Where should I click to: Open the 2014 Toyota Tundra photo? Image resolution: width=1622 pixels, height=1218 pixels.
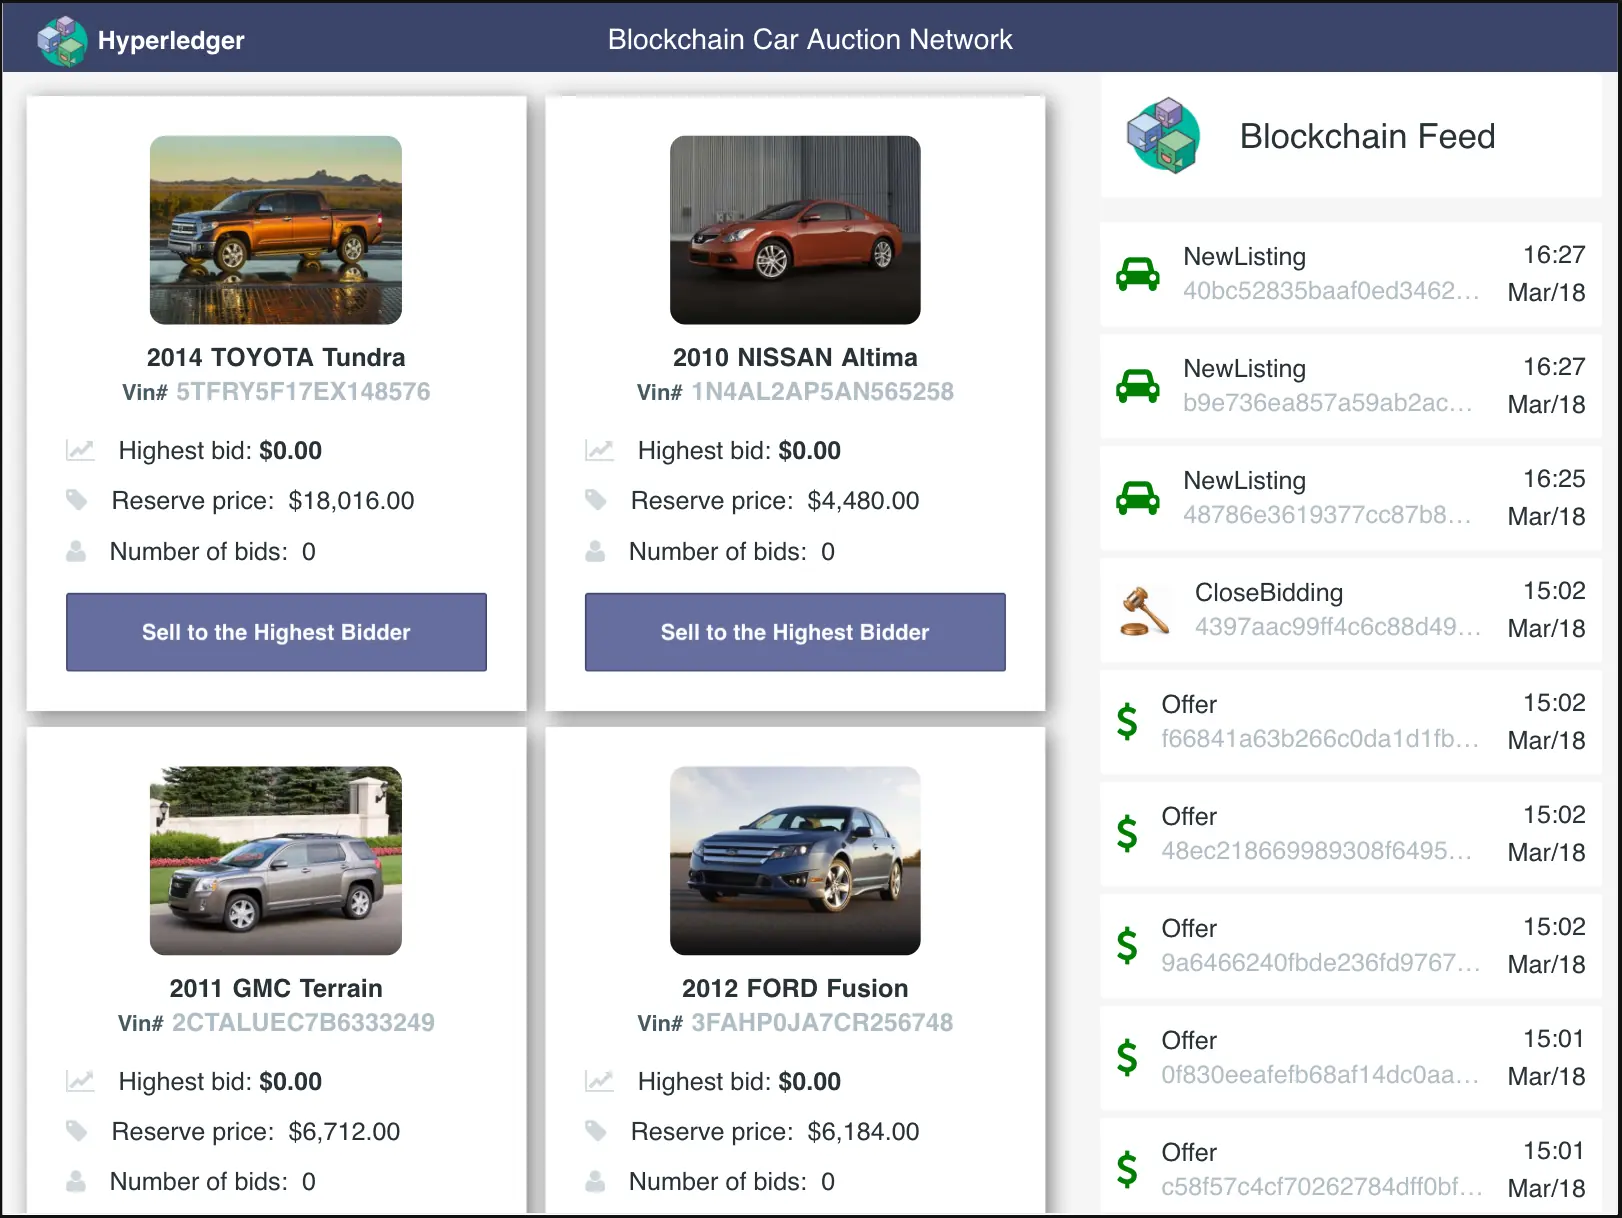click(x=276, y=230)
